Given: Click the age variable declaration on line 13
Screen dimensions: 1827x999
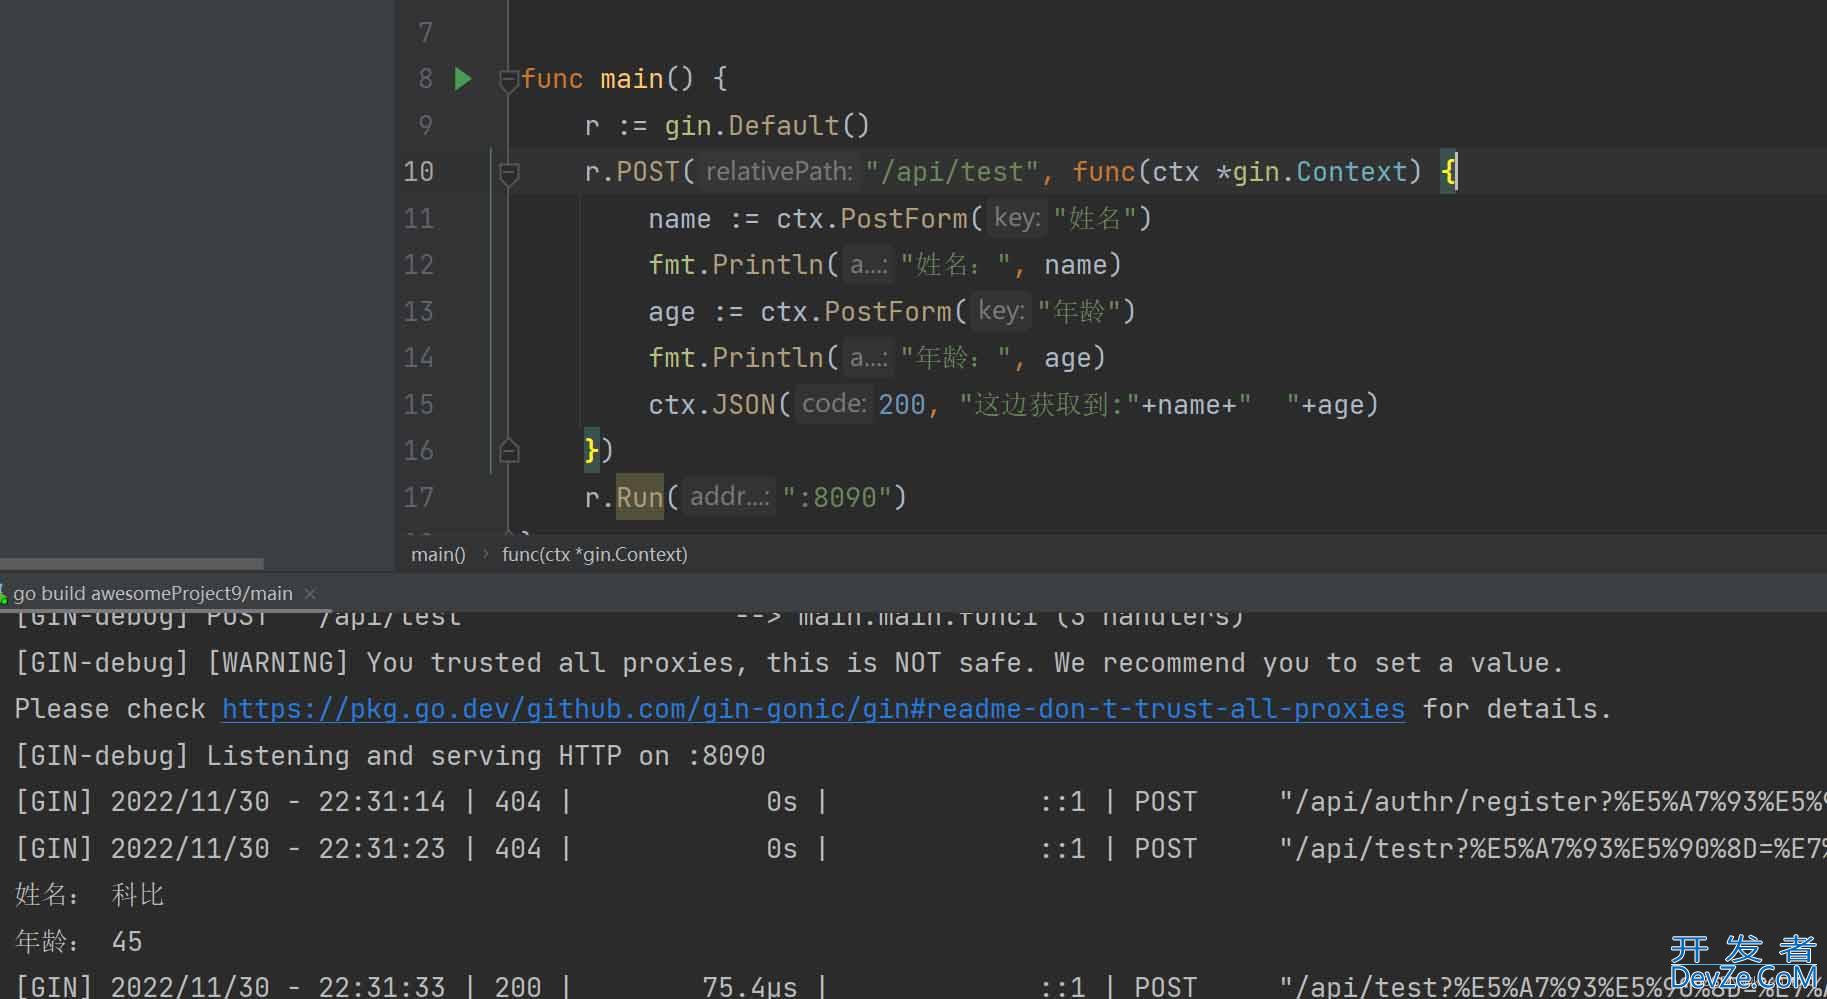Looking at the screenshot, I should click(x=671, y=312).
